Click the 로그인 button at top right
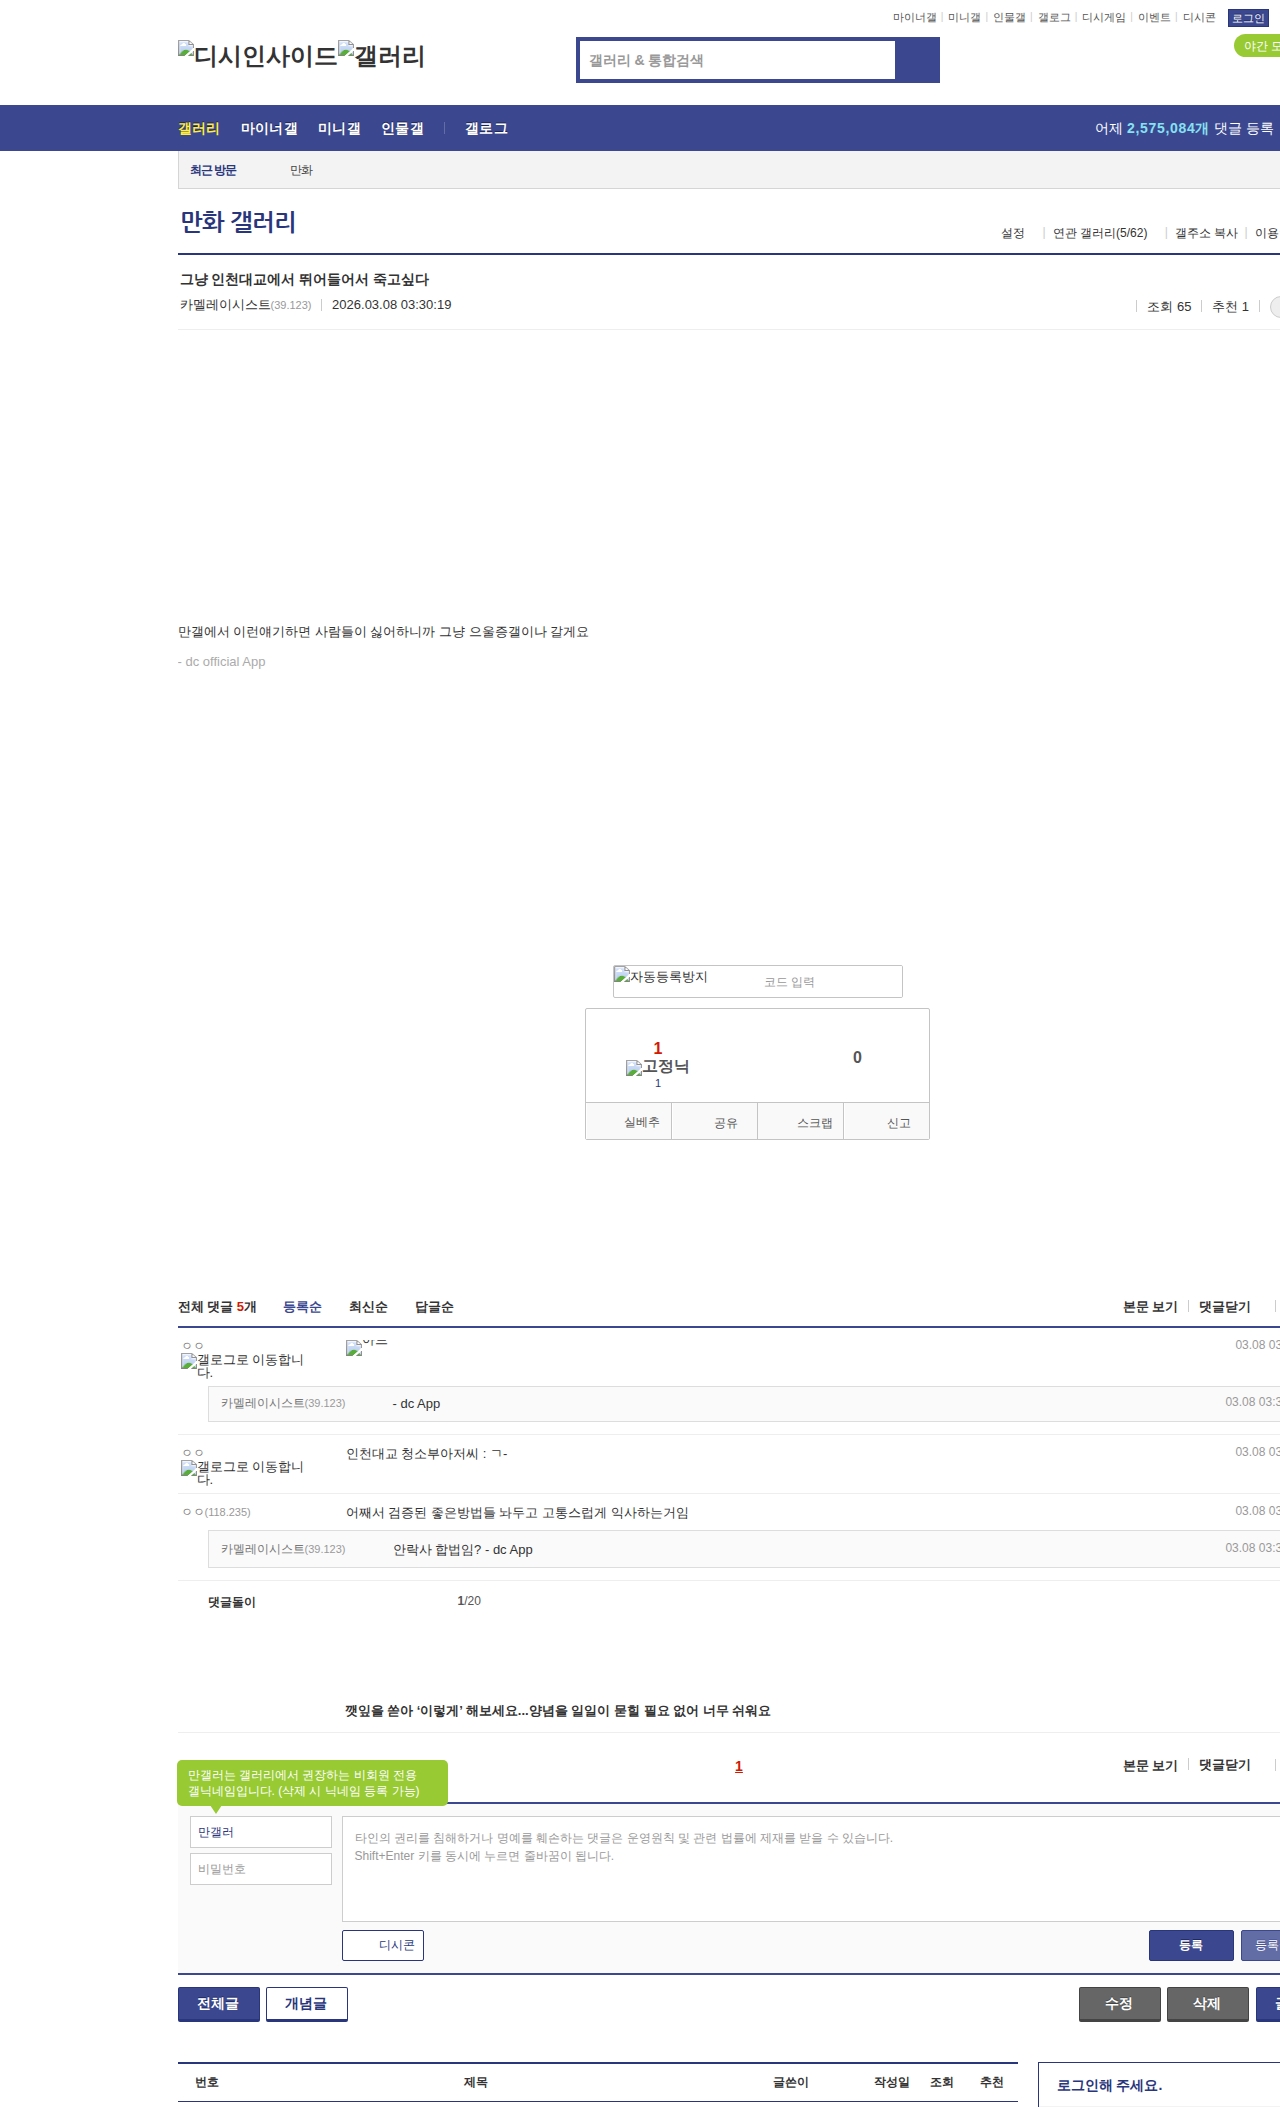The width and height of the screenshot is (1280, 2107). point(1248,18)
